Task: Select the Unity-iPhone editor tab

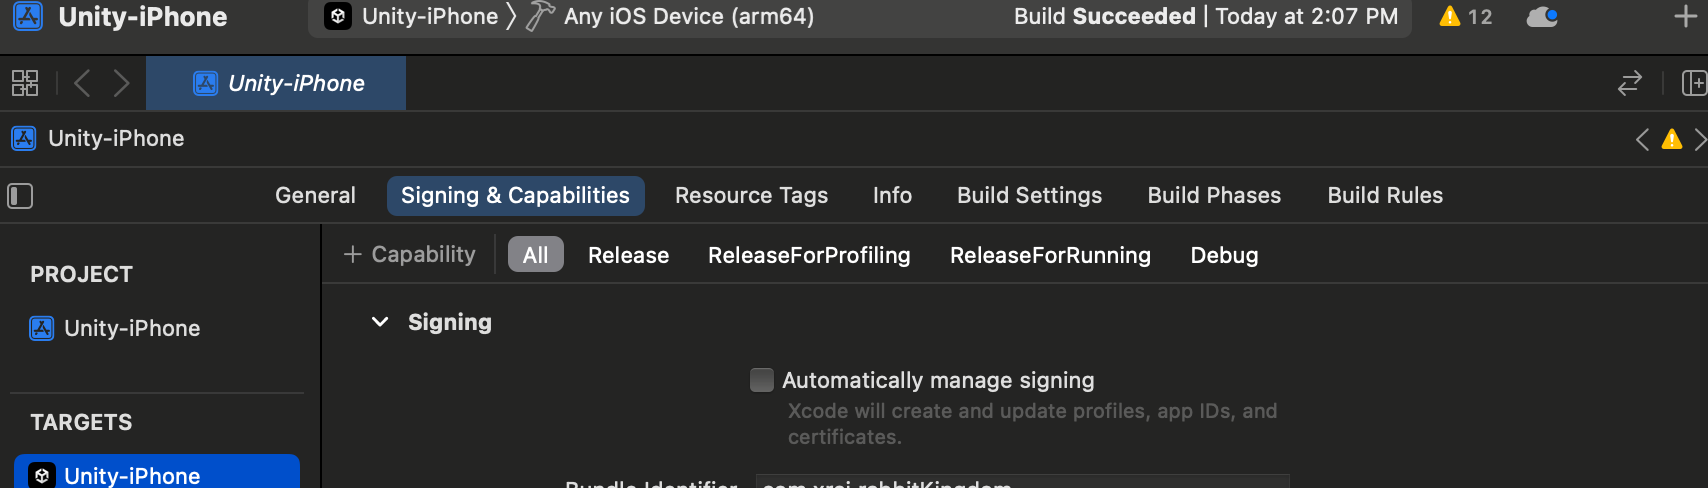Action: [276, 83]
